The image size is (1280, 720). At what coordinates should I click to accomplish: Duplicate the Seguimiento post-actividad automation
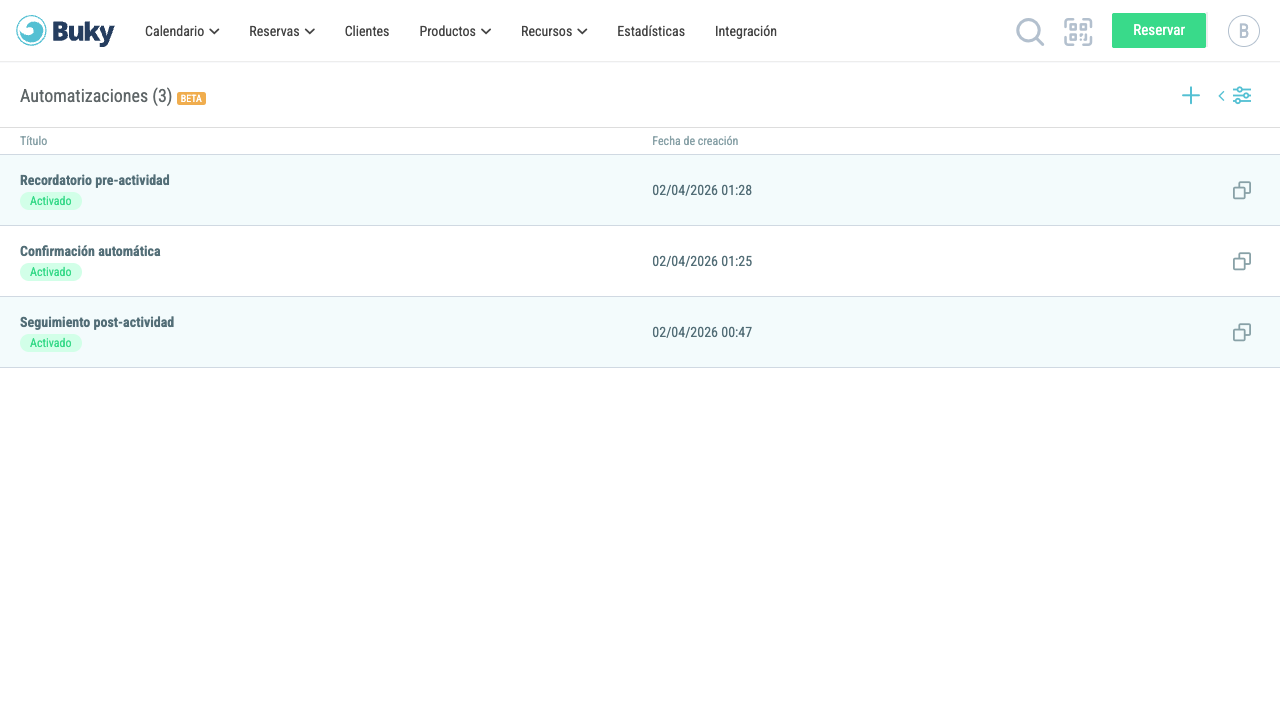pos(1242,332)
